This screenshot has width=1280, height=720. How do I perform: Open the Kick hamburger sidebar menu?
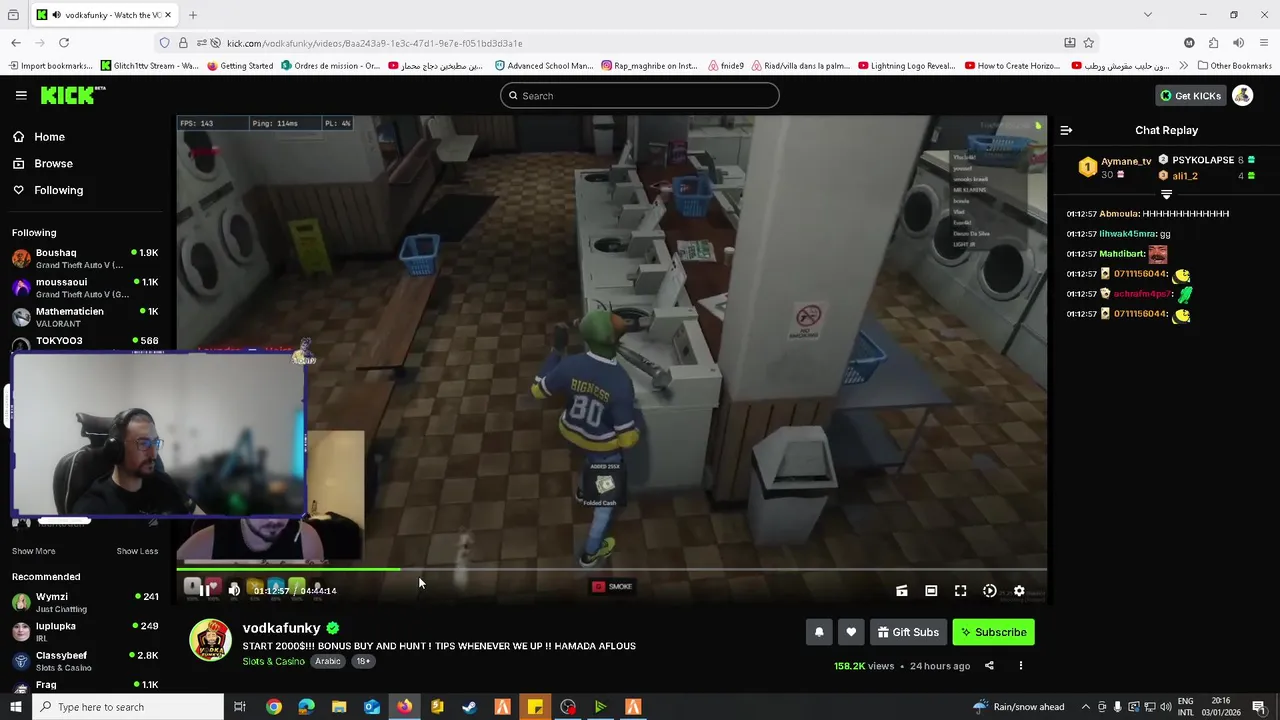click(21, 95)
